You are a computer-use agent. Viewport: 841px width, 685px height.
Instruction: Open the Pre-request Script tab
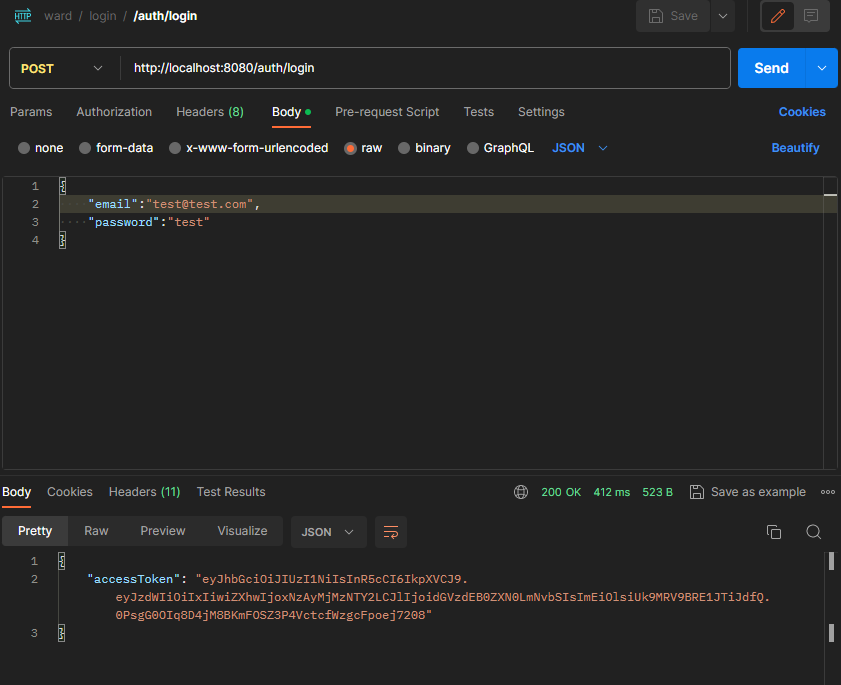[x=387, y=112]
